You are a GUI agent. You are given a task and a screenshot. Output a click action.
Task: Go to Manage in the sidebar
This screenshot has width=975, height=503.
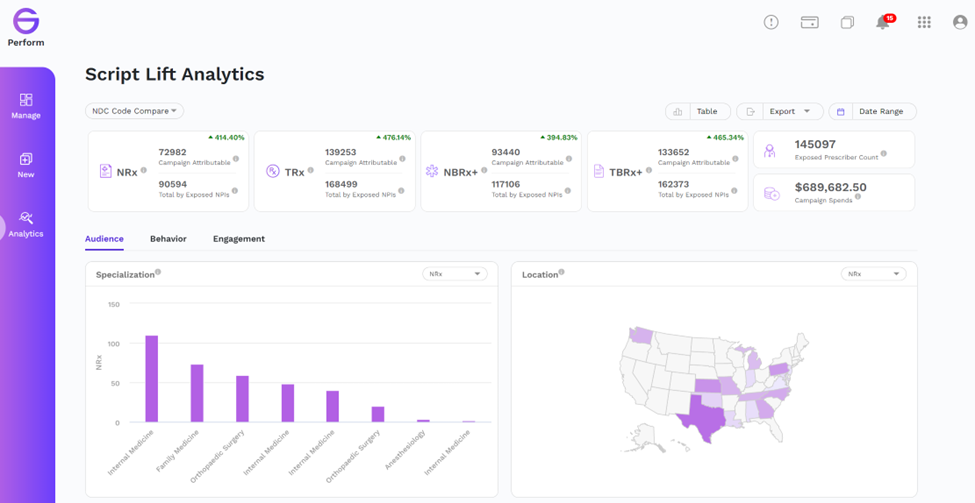(x=26, y=106)
